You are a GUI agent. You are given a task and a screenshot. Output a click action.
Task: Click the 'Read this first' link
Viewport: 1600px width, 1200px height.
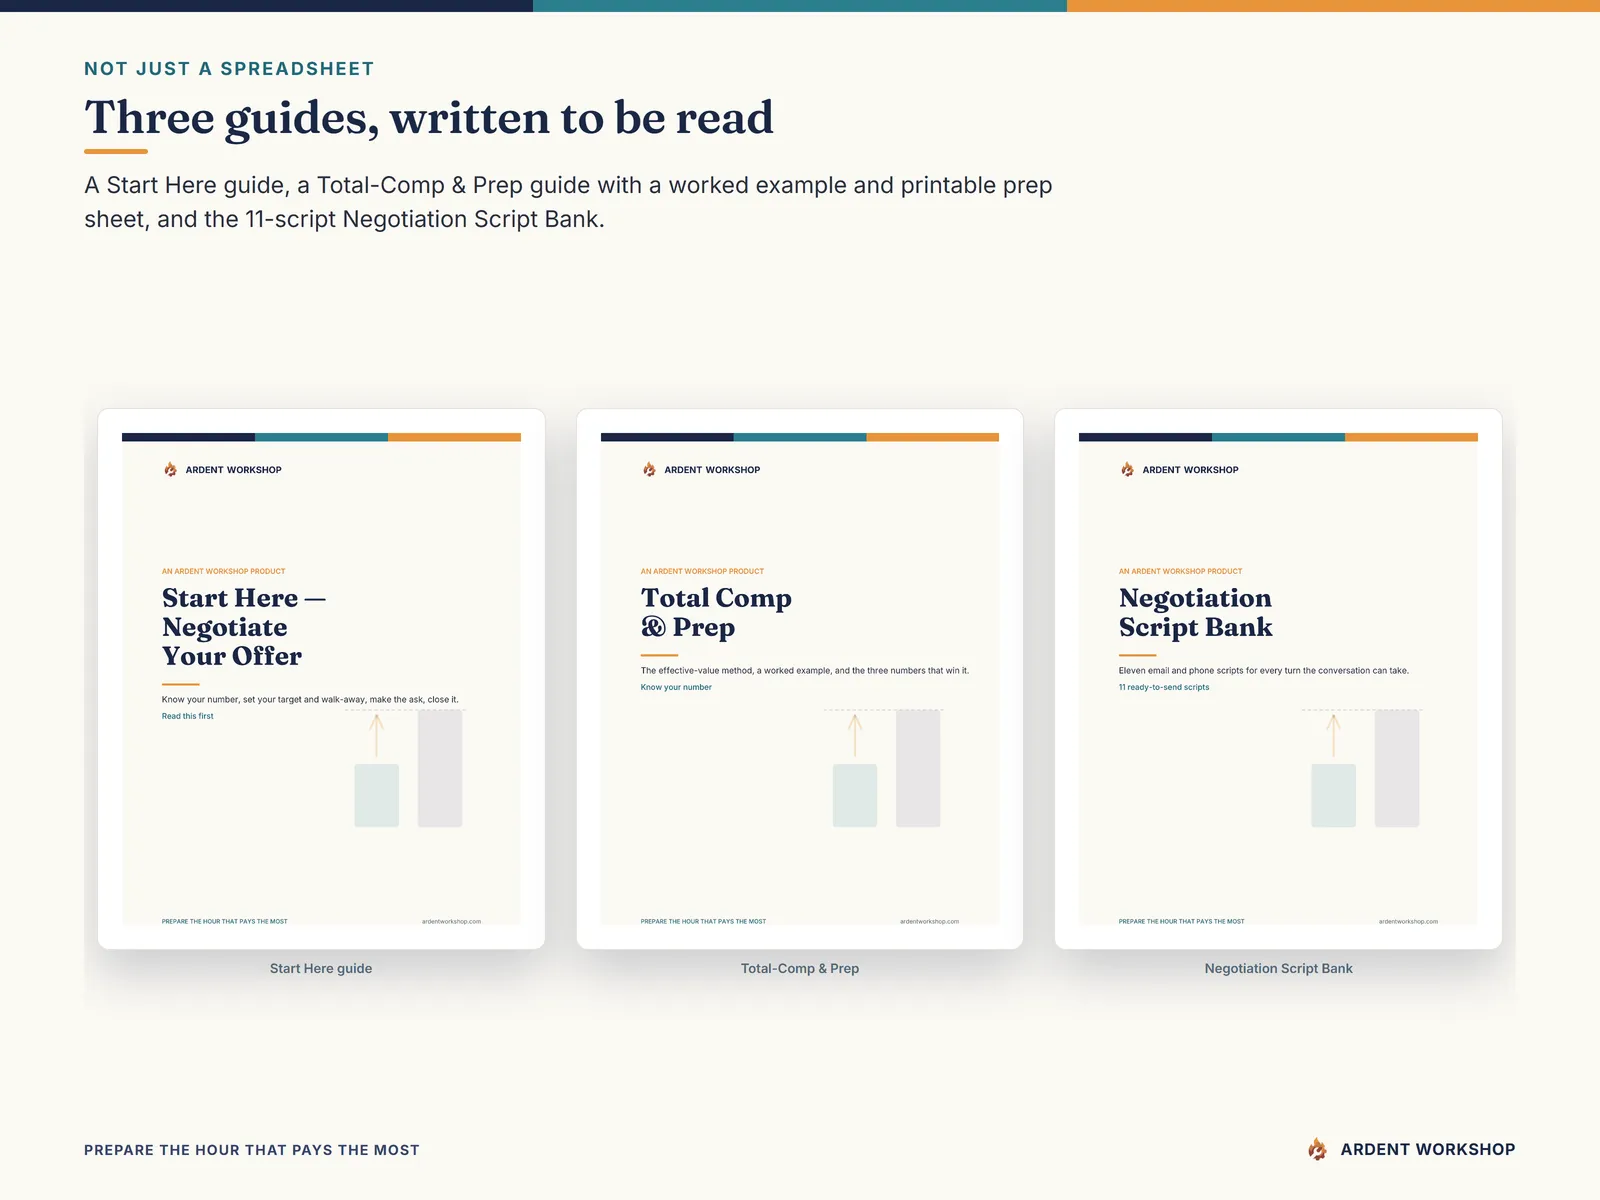tap(188, 716)
